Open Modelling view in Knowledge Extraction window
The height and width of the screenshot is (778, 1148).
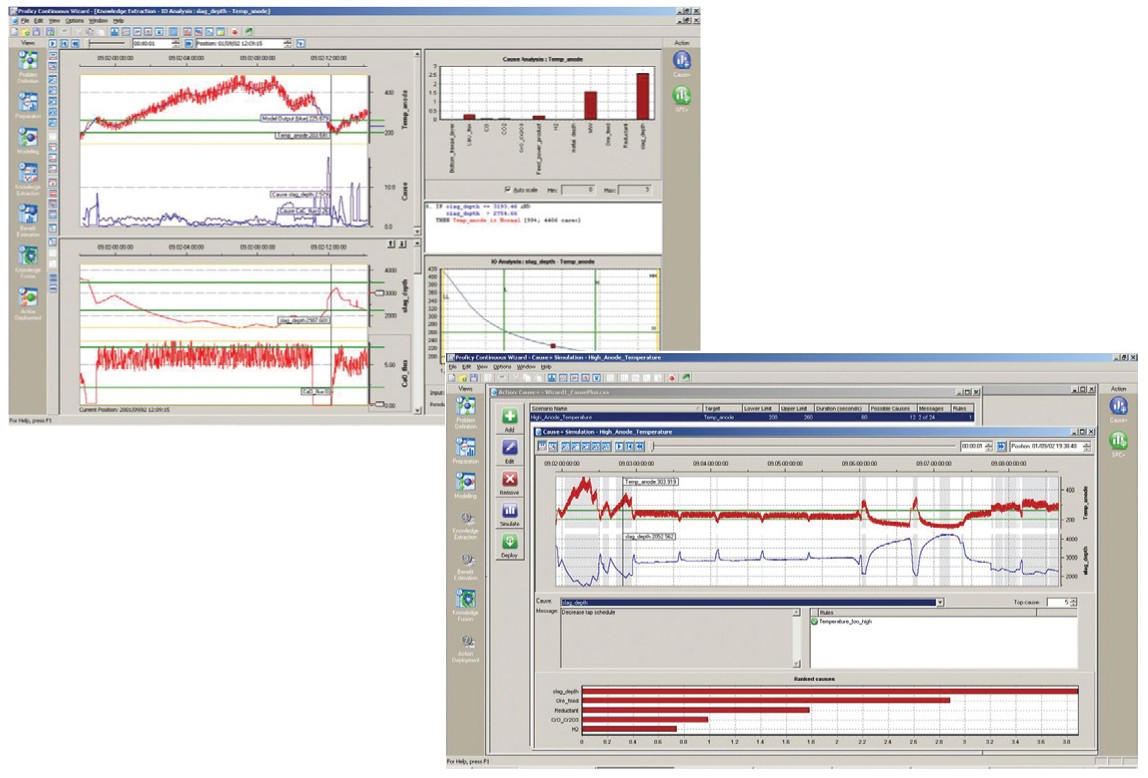[x=28, y=141]
